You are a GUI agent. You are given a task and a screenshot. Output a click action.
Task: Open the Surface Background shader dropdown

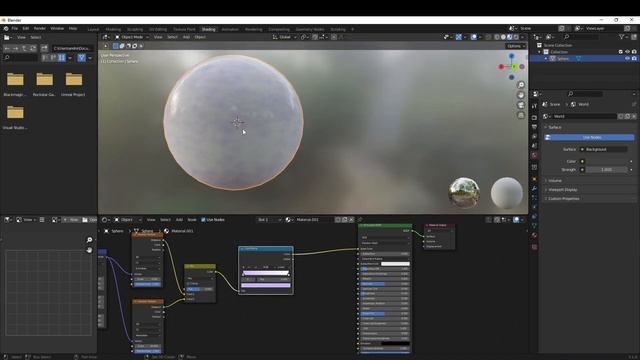pos(604,149)
